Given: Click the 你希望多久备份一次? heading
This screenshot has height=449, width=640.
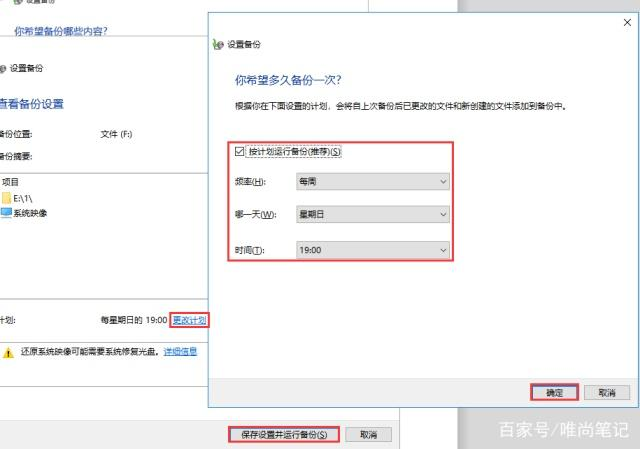Looking at the screenshot, I should click(x=295, y=79).
